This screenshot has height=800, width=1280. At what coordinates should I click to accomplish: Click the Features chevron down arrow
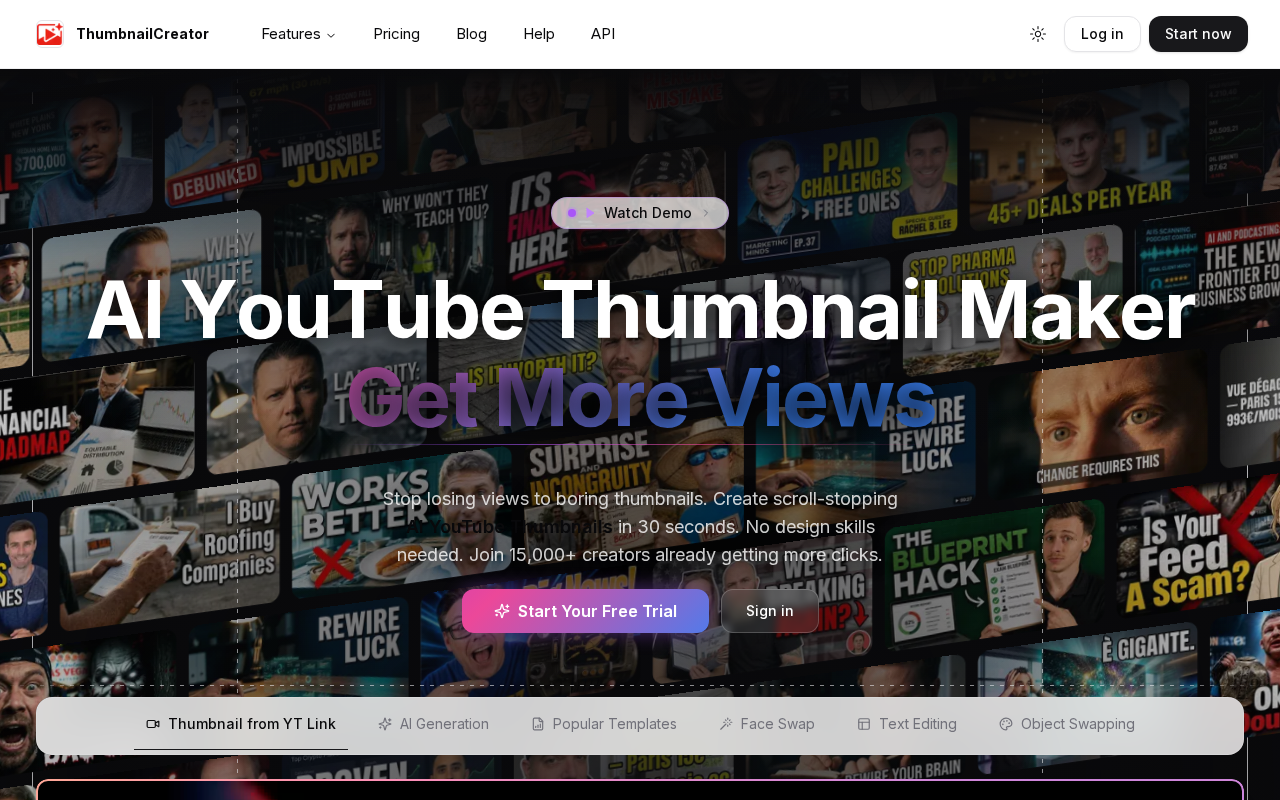point(331,35)
